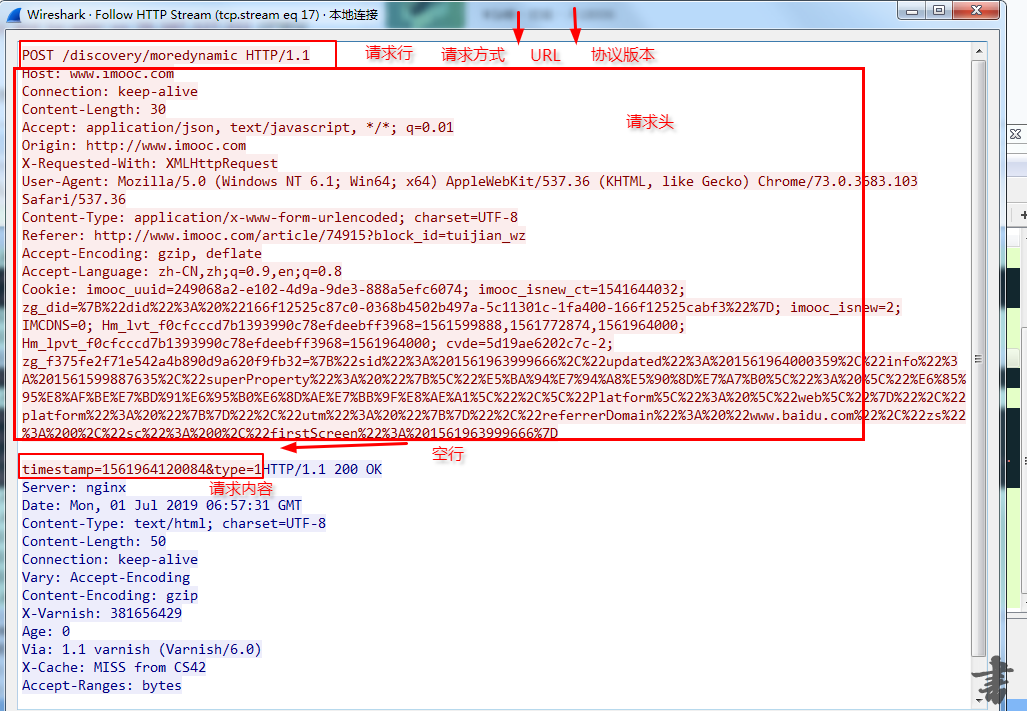Close the Follow HTTP Stream window
The width and height of the screenshot is (1027, 711).
pyautogui.click(x=976, y=10)
